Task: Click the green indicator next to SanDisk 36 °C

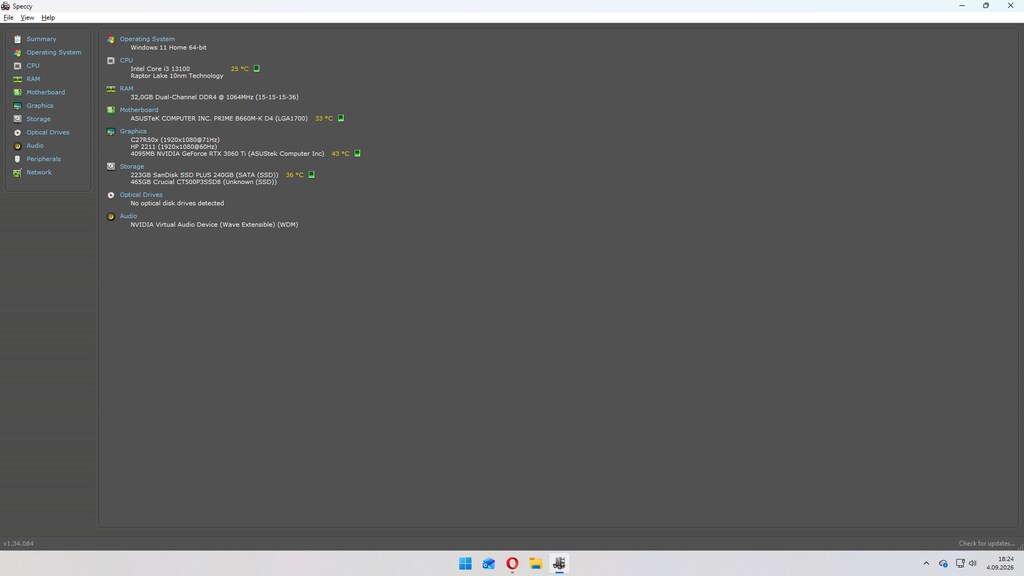Action: point(312,174)
